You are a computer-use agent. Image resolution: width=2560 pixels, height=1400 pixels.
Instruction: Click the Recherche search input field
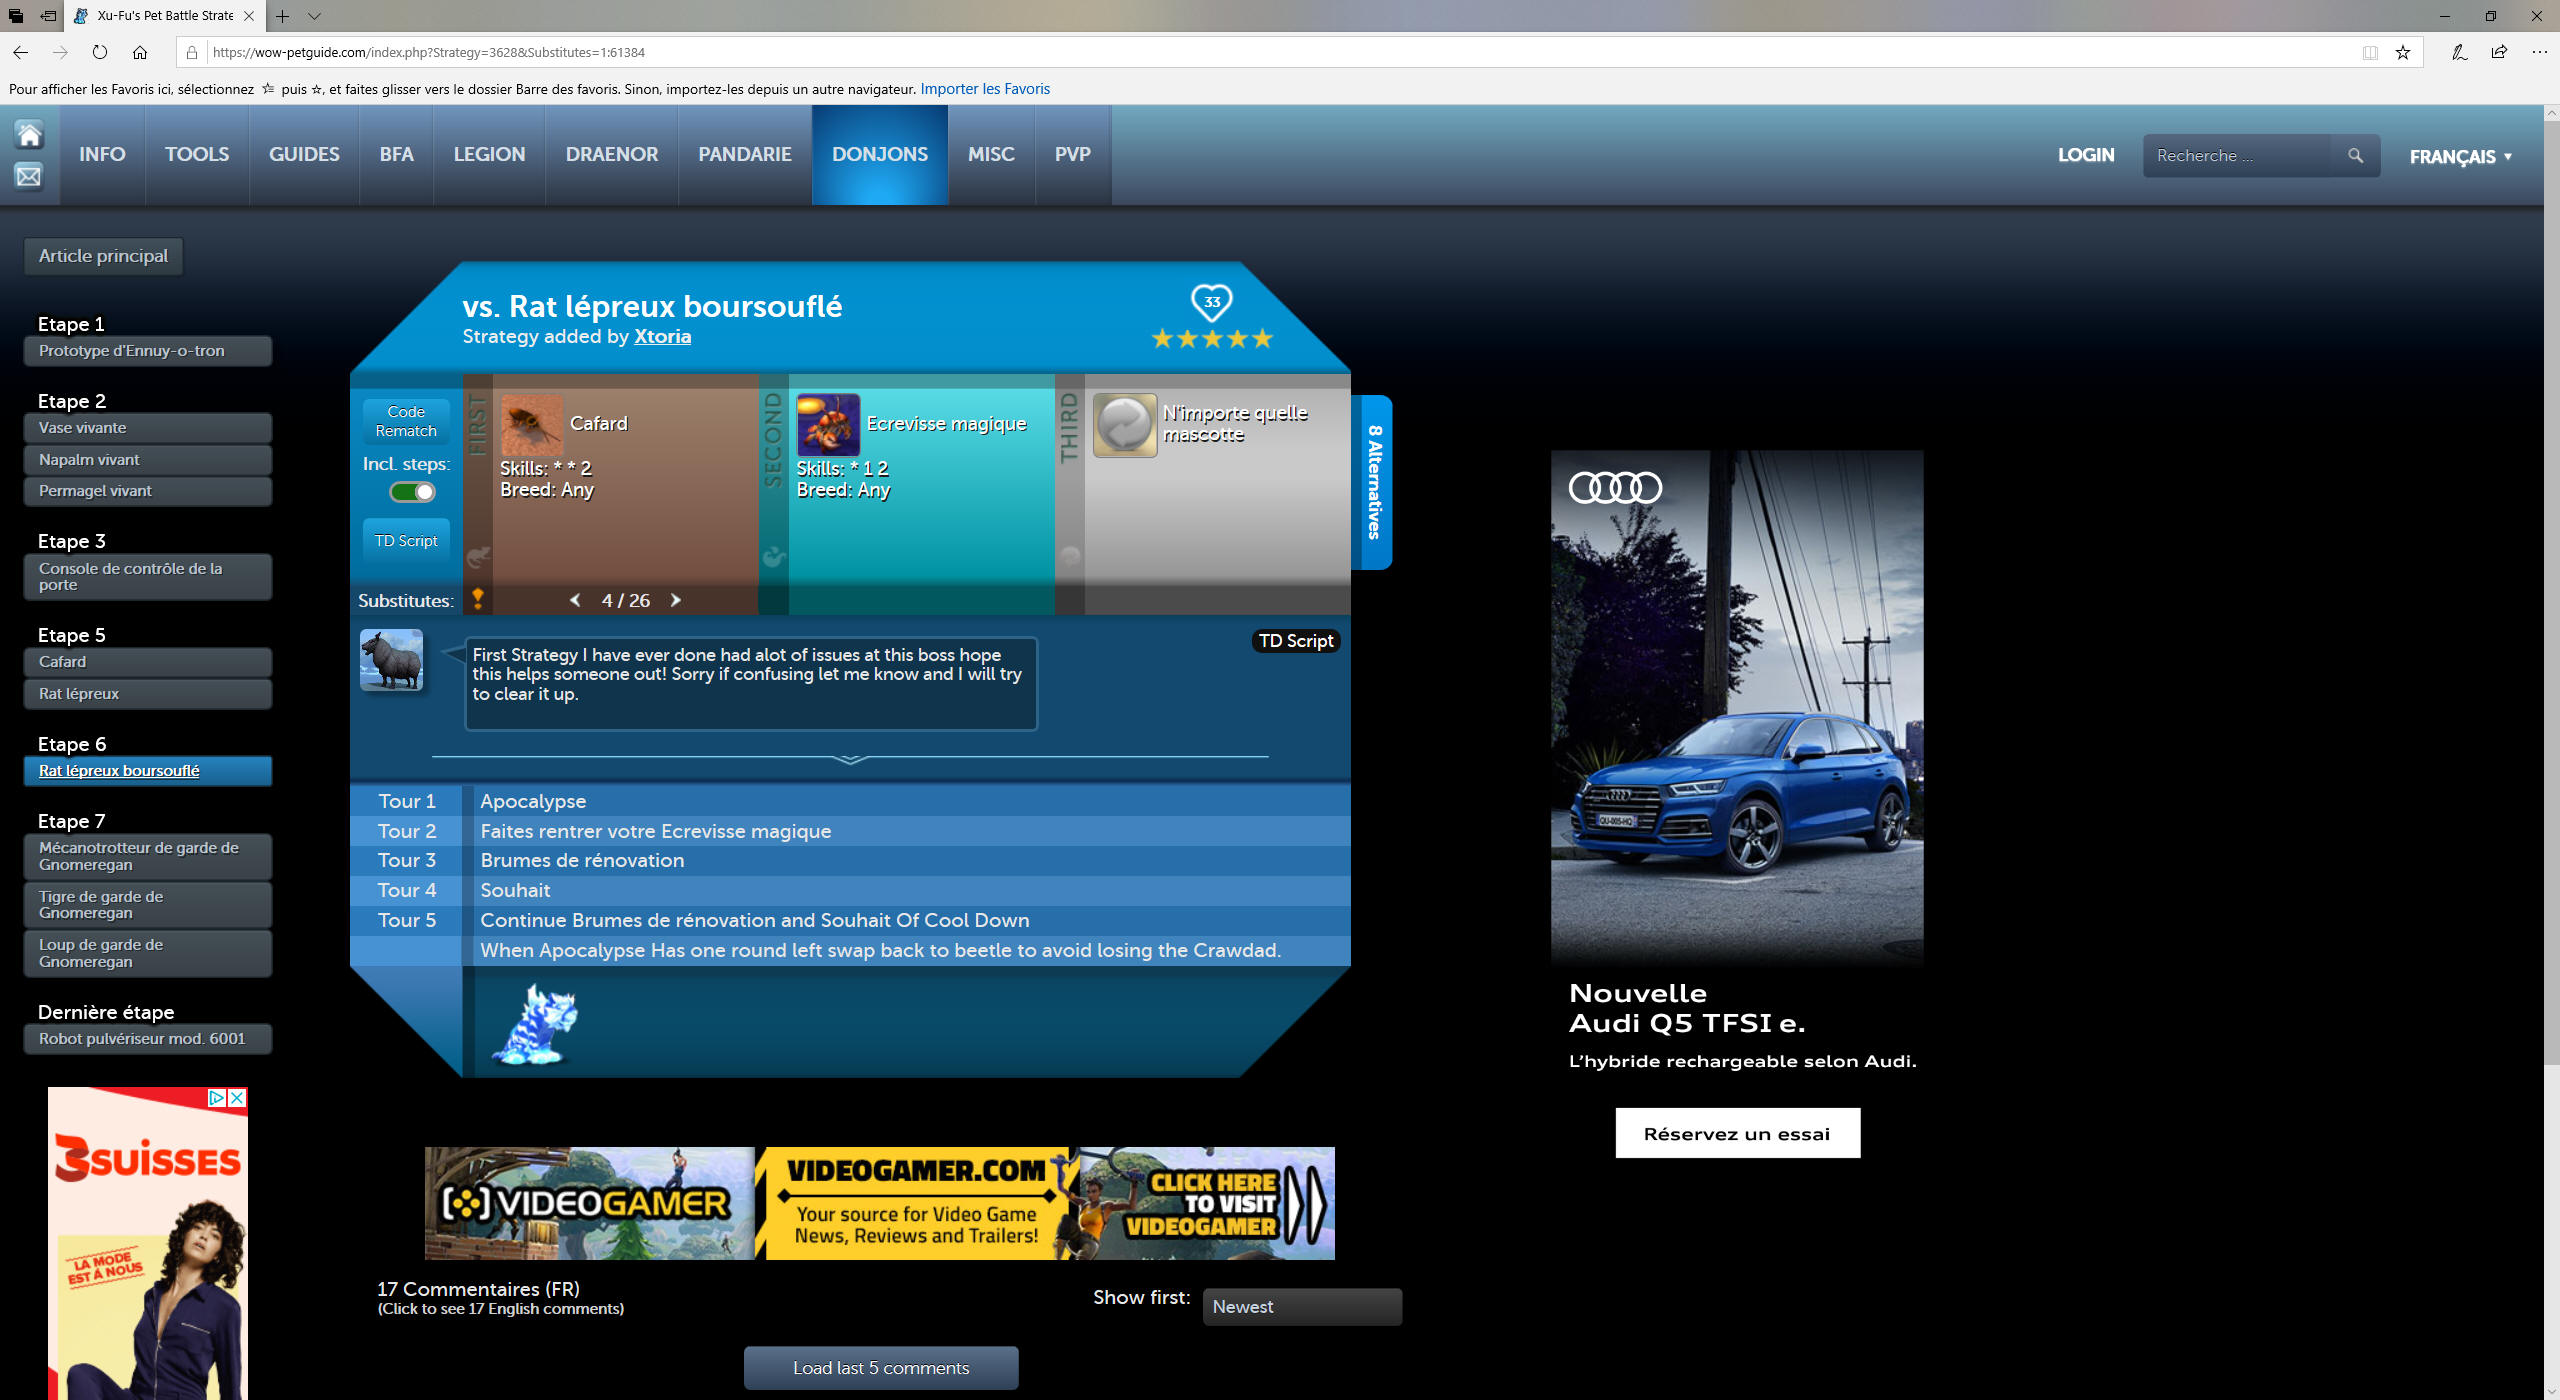[2236, 156]
